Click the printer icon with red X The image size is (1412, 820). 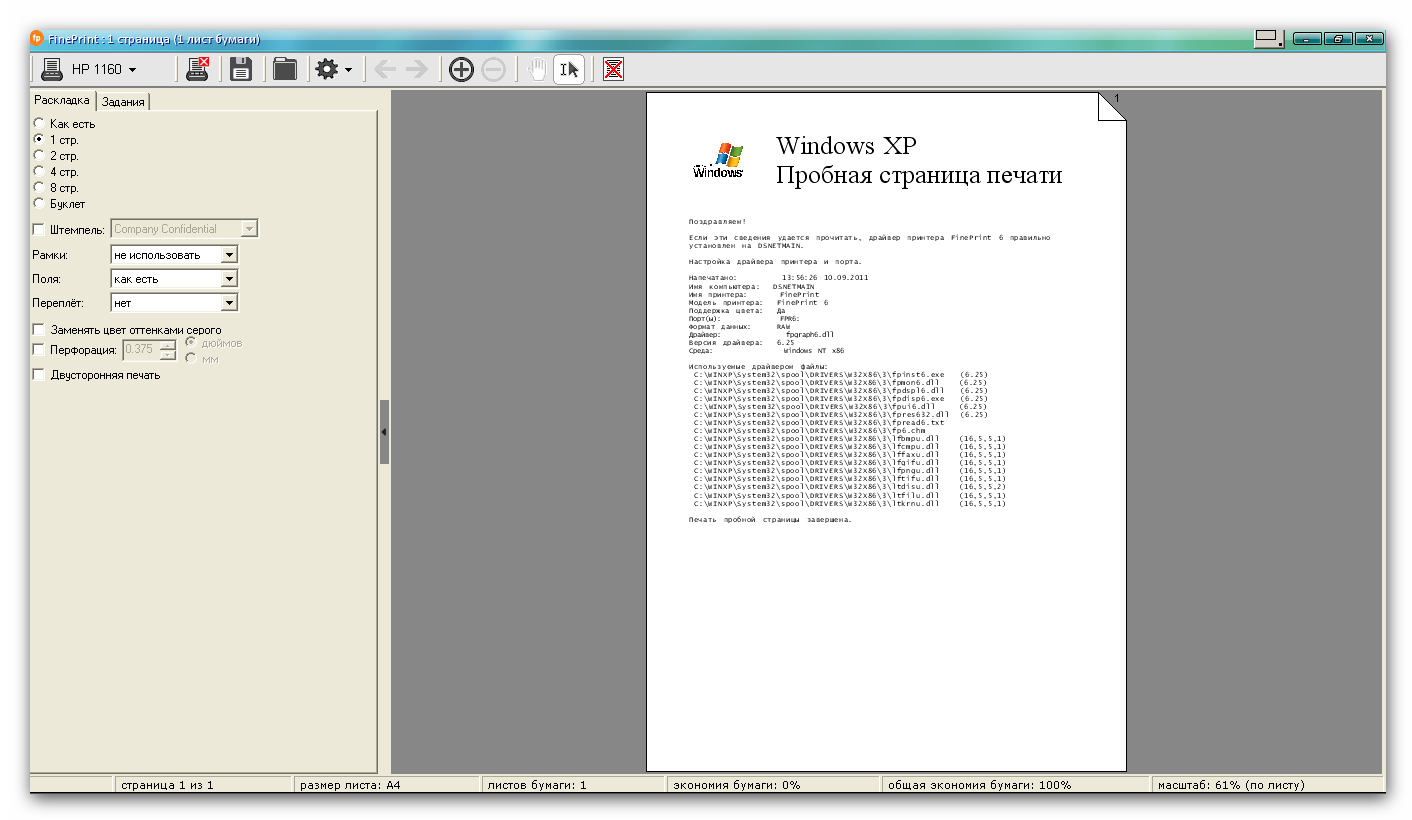[197, 69]
